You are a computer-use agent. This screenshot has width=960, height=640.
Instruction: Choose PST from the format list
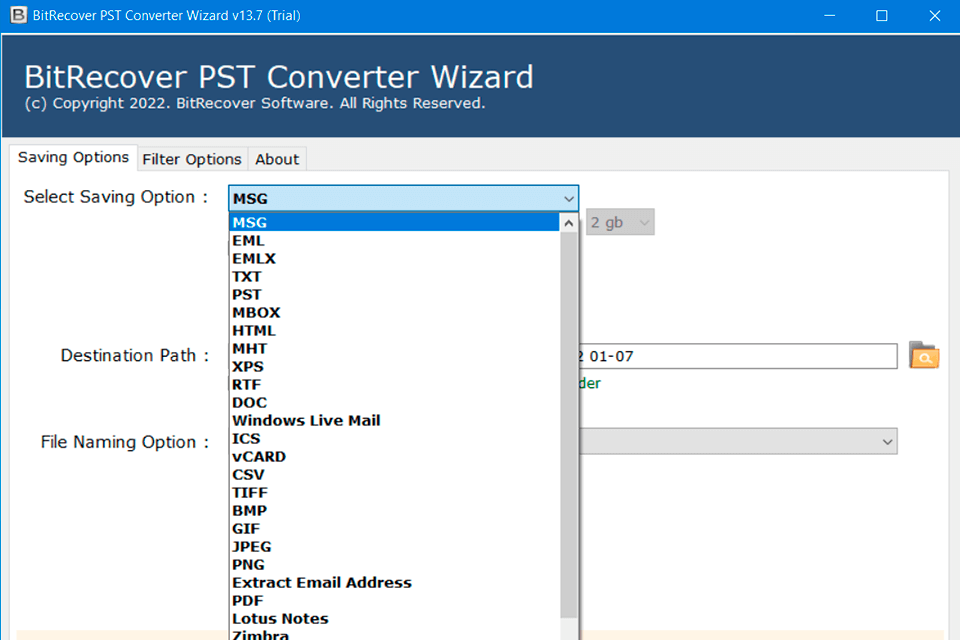tap(394, 295)
